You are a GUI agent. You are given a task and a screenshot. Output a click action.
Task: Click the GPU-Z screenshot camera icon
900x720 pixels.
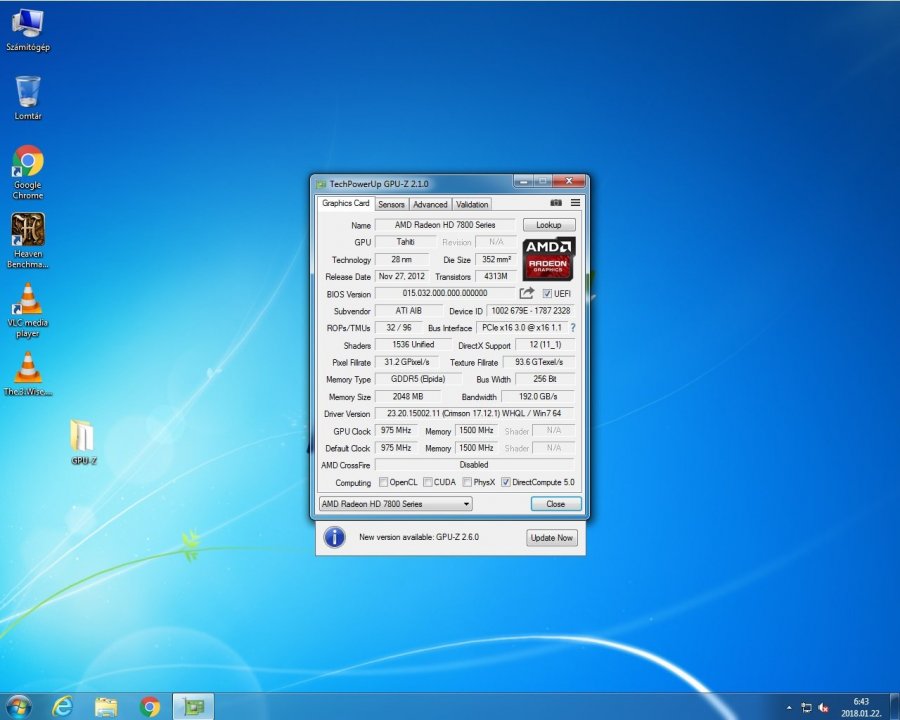[556, 203]
